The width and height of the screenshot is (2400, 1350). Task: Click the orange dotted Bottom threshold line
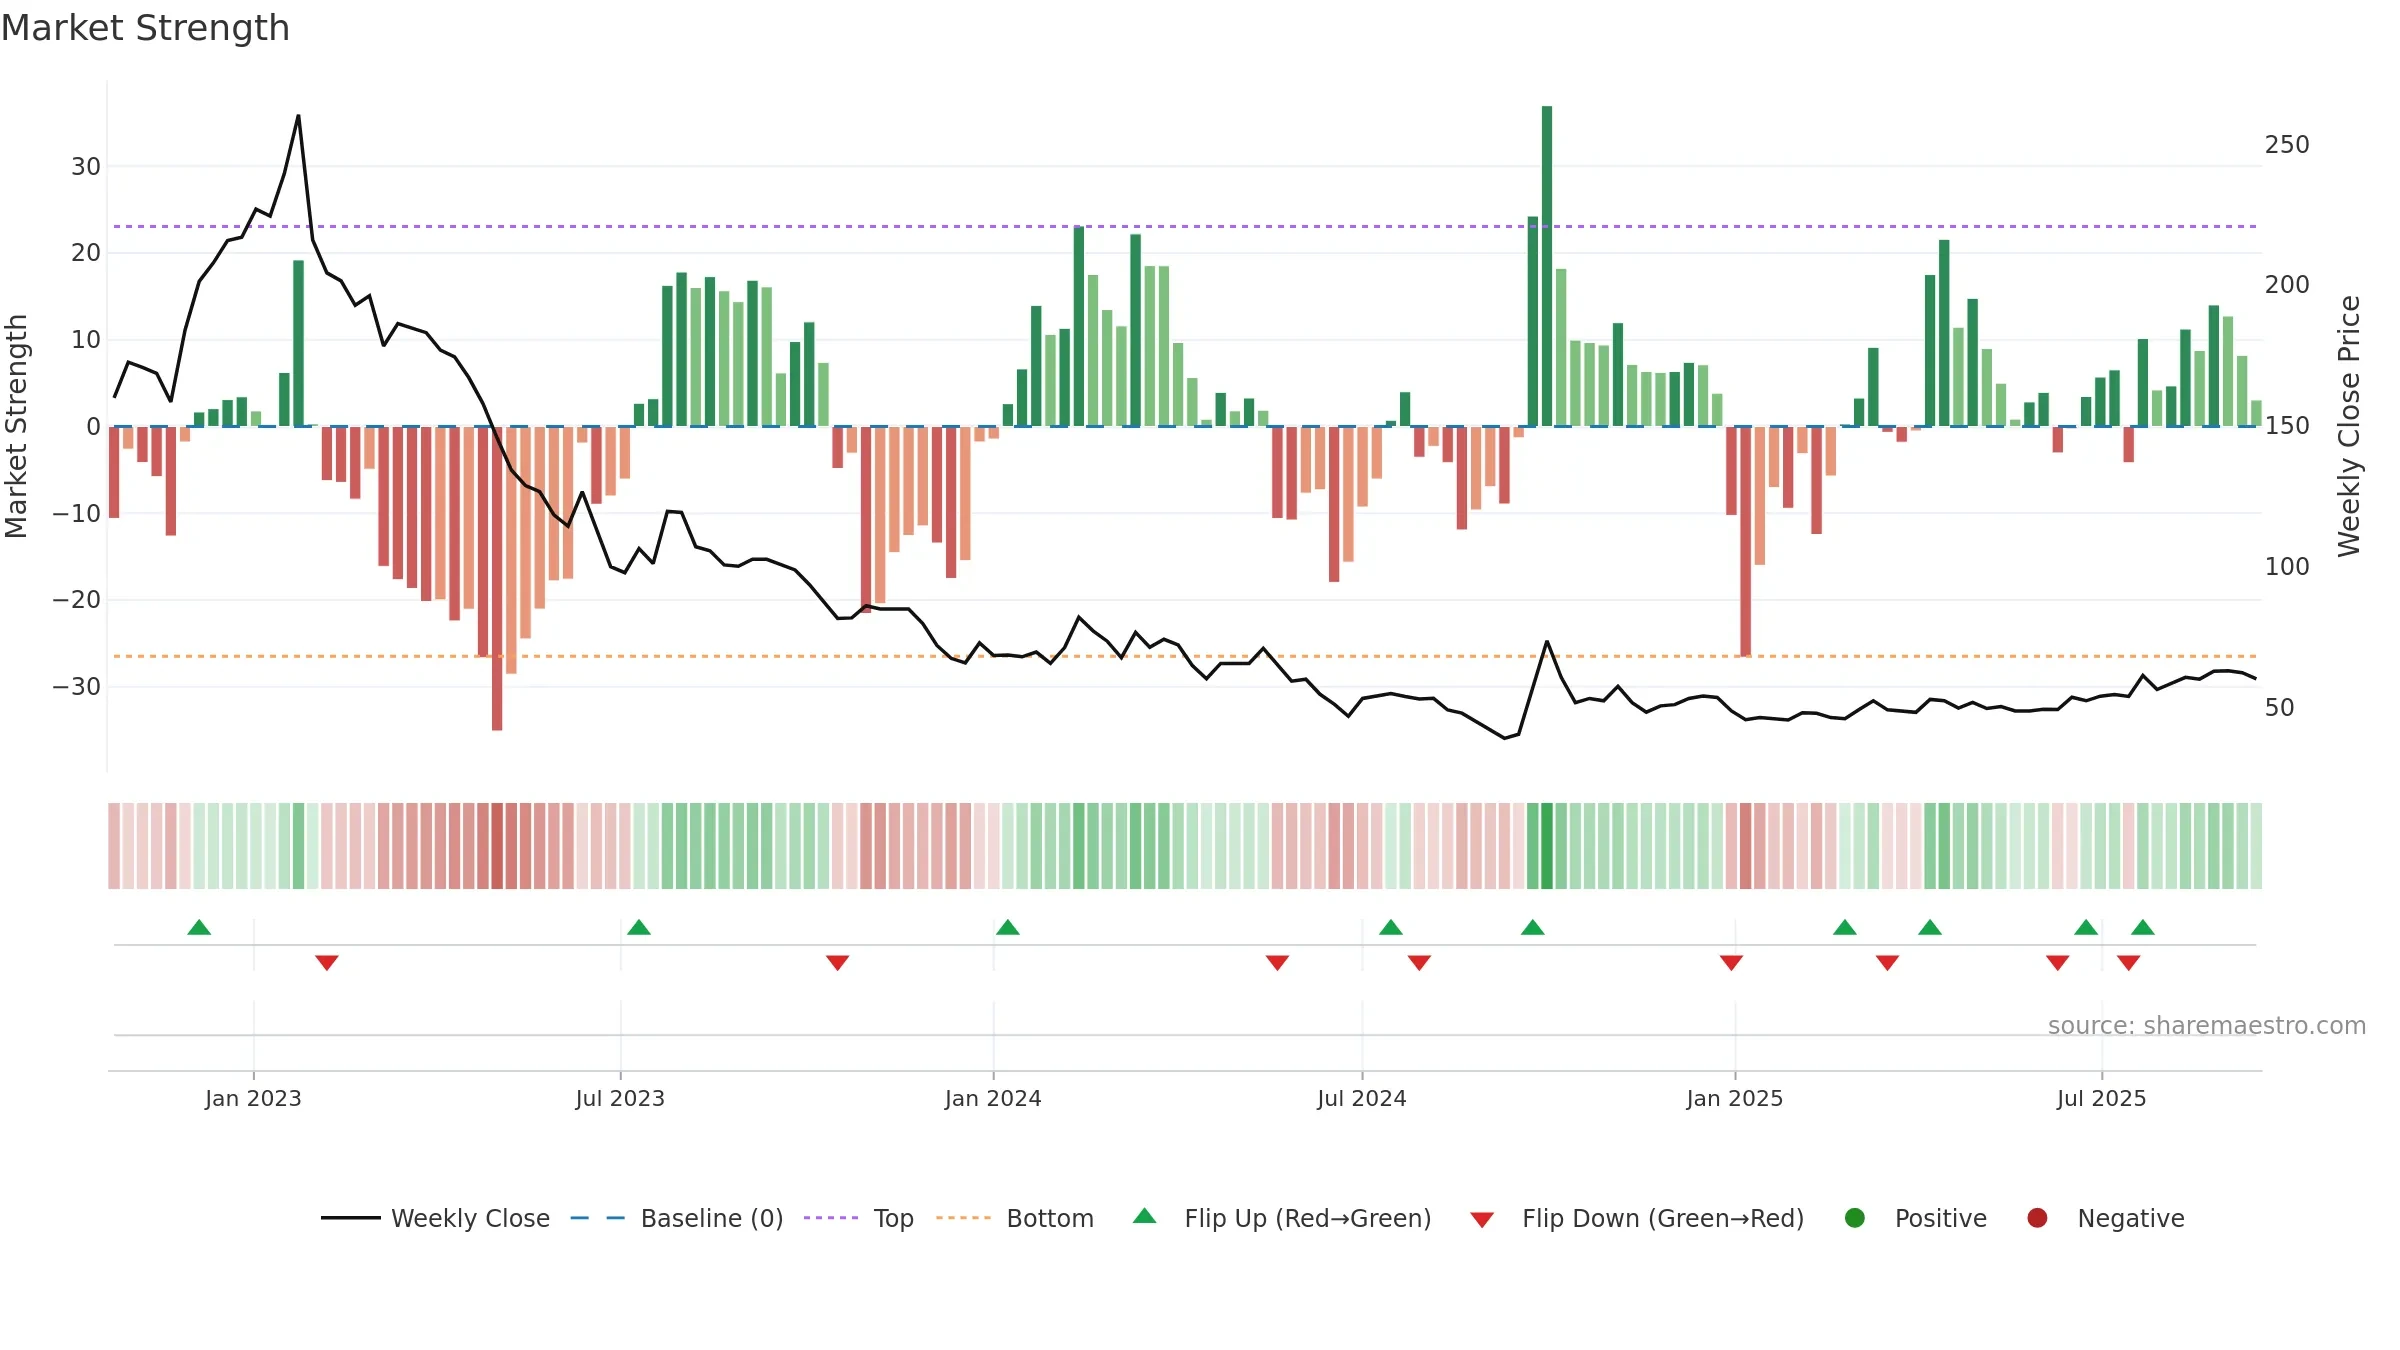pos(1185,656)
